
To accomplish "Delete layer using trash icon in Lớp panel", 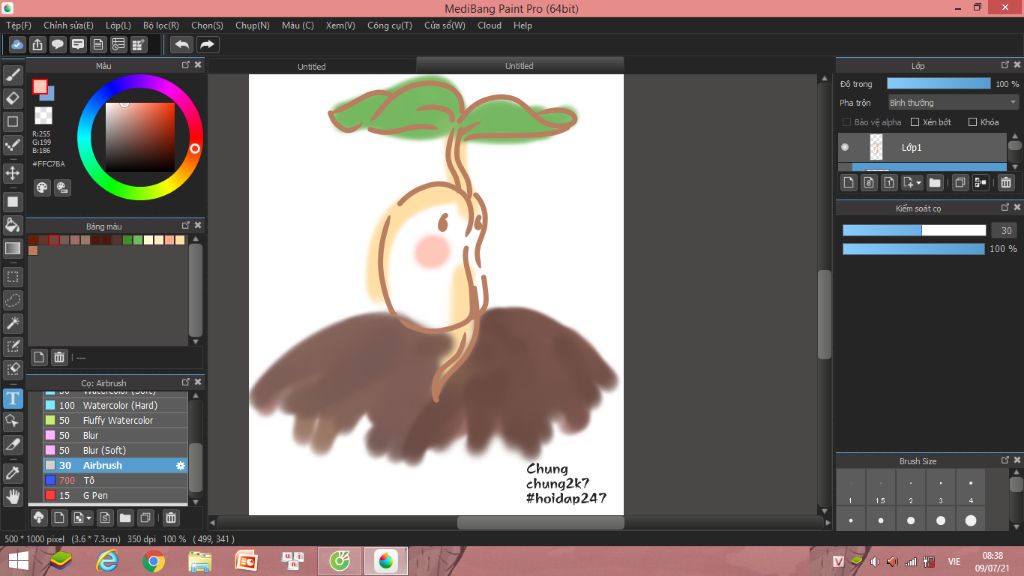I will point(1006,183).
